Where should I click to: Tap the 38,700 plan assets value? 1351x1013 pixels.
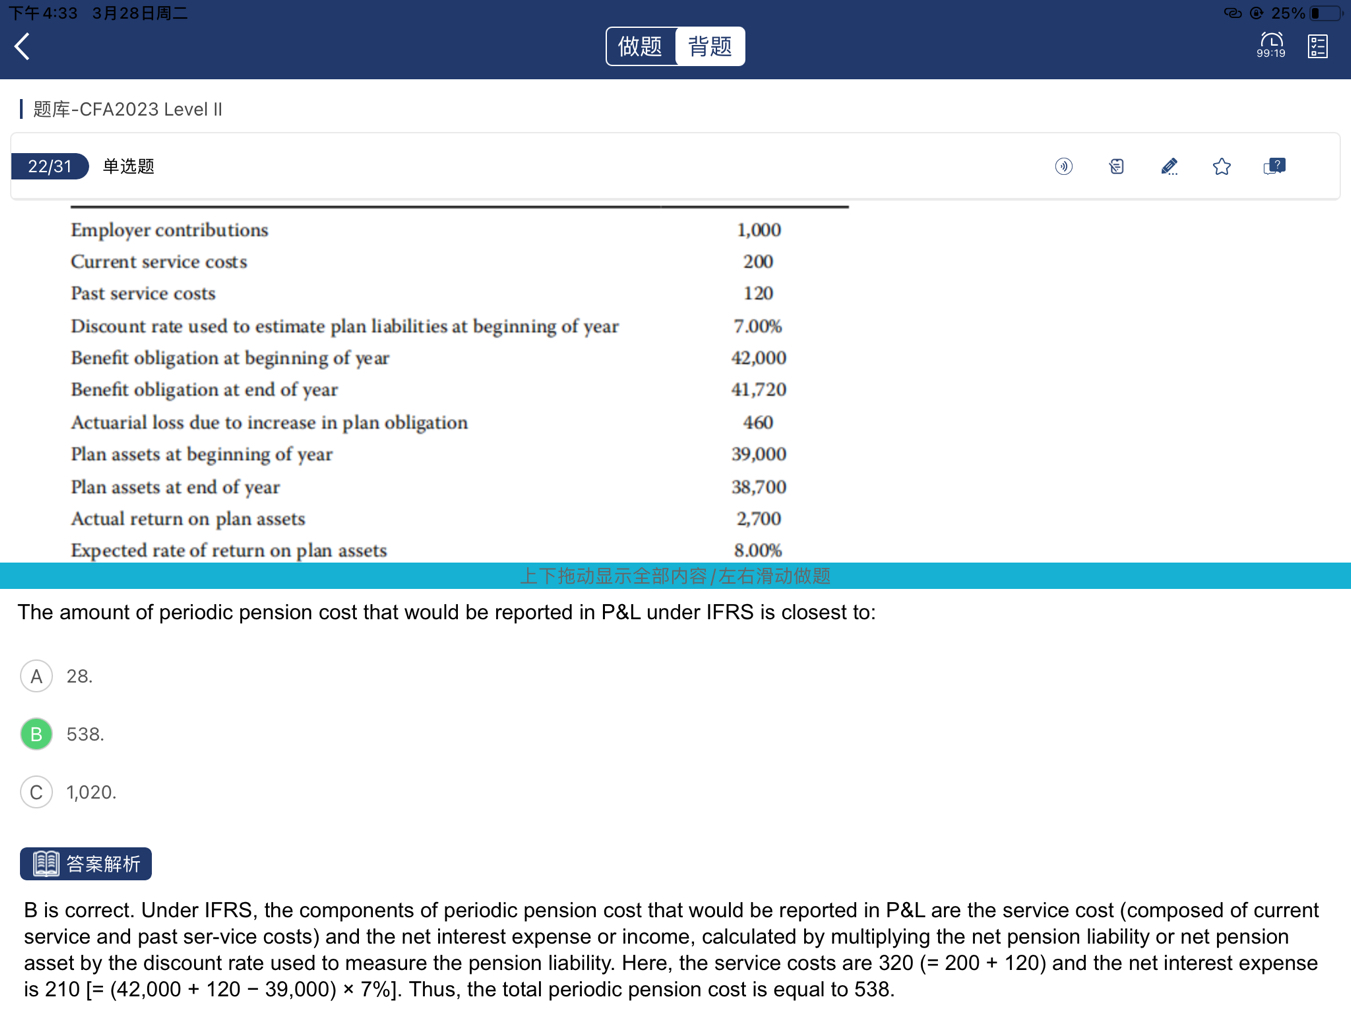coord(758,487)
